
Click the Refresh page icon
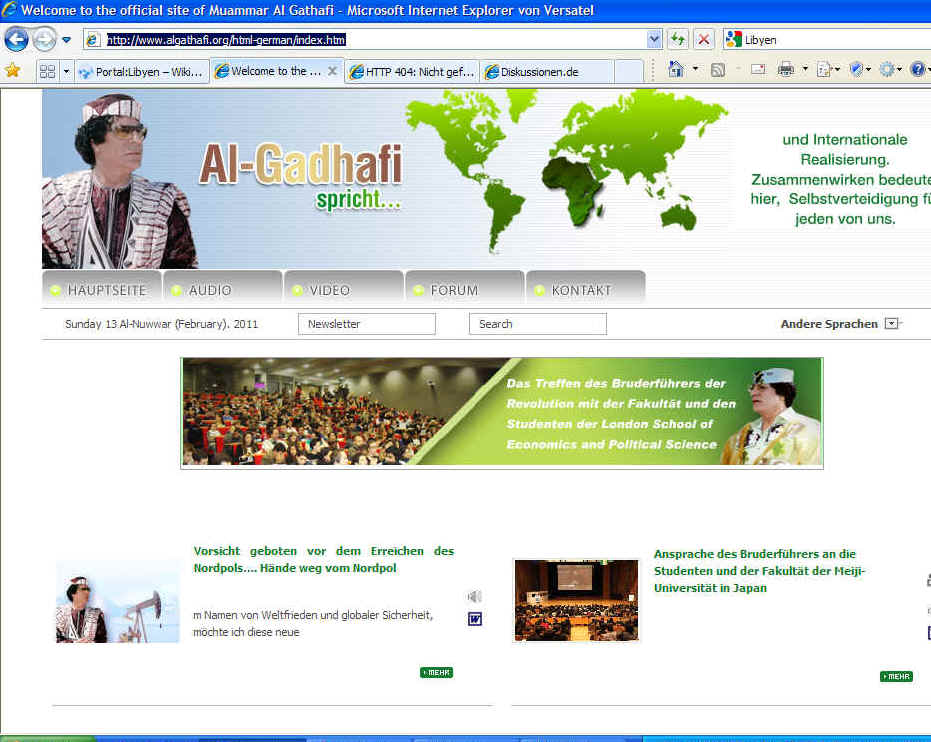click(678, 39)
